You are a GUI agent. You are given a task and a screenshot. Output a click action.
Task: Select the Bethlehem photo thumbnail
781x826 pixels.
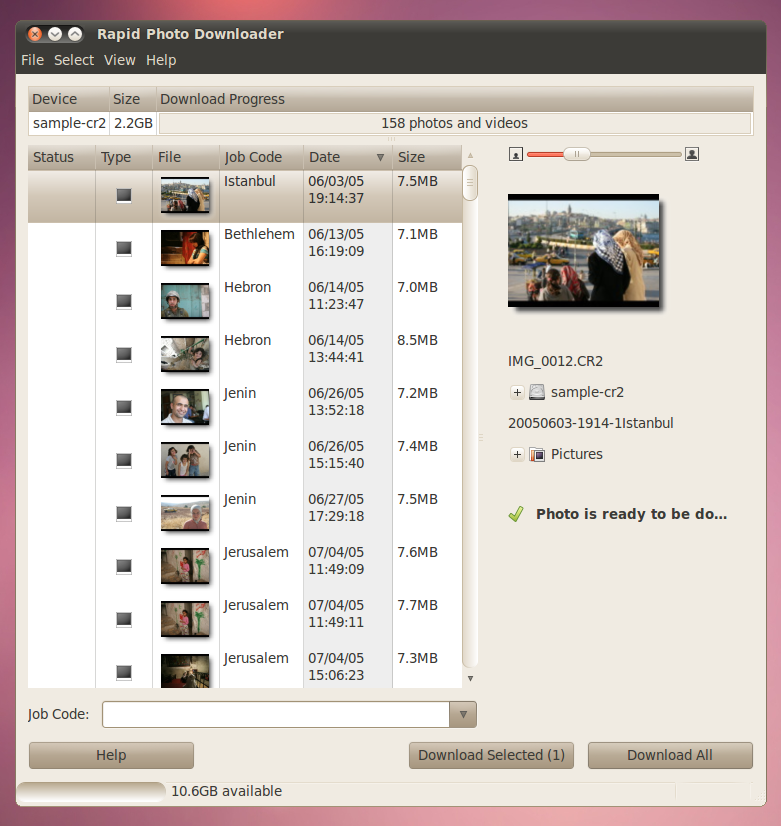185,248
